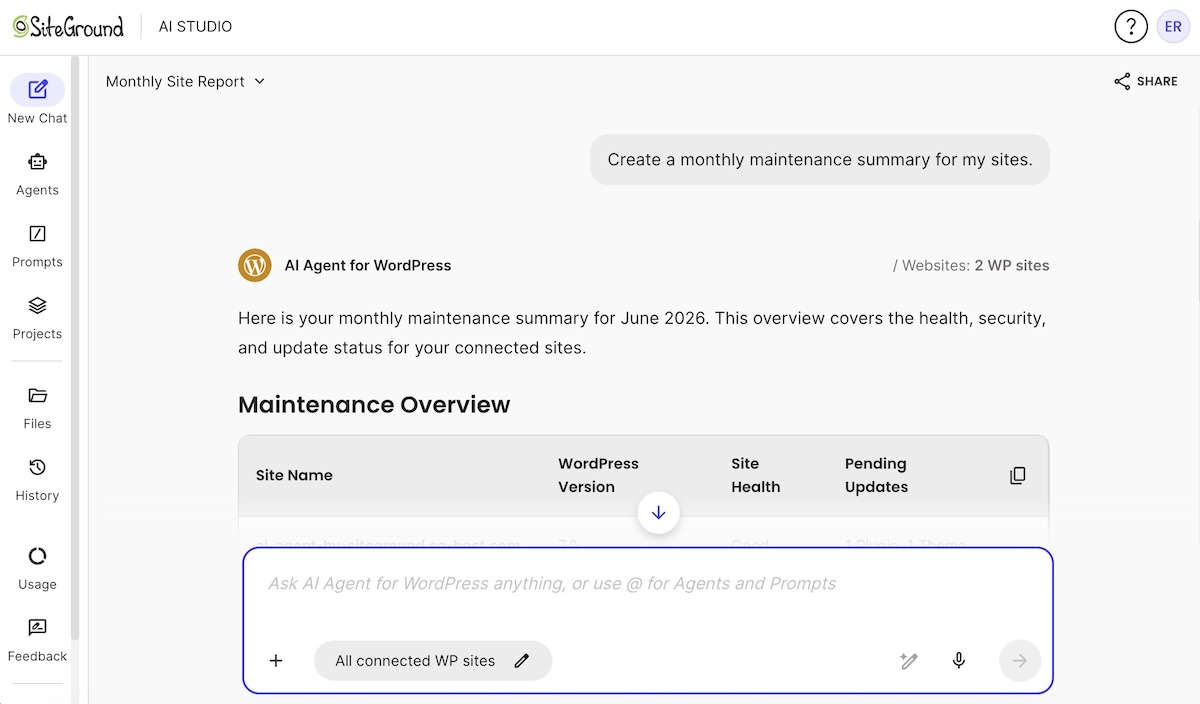This screenshot has height=704, width=1200.
Task: Open the help question mark icon
Action: tap(1131, 27)
